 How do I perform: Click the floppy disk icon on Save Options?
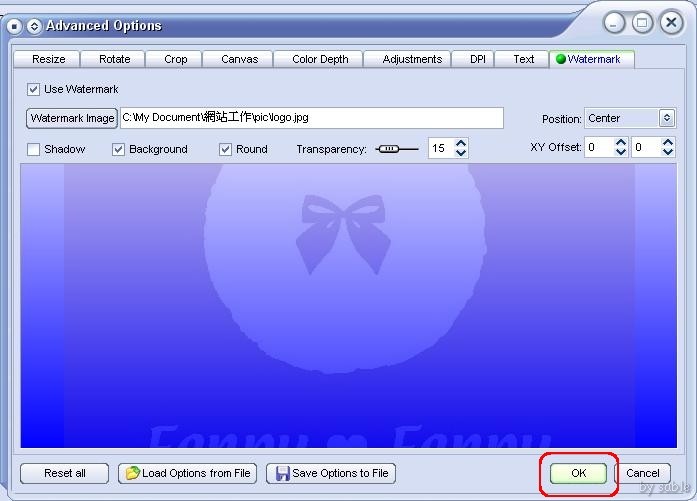(283, 473)
